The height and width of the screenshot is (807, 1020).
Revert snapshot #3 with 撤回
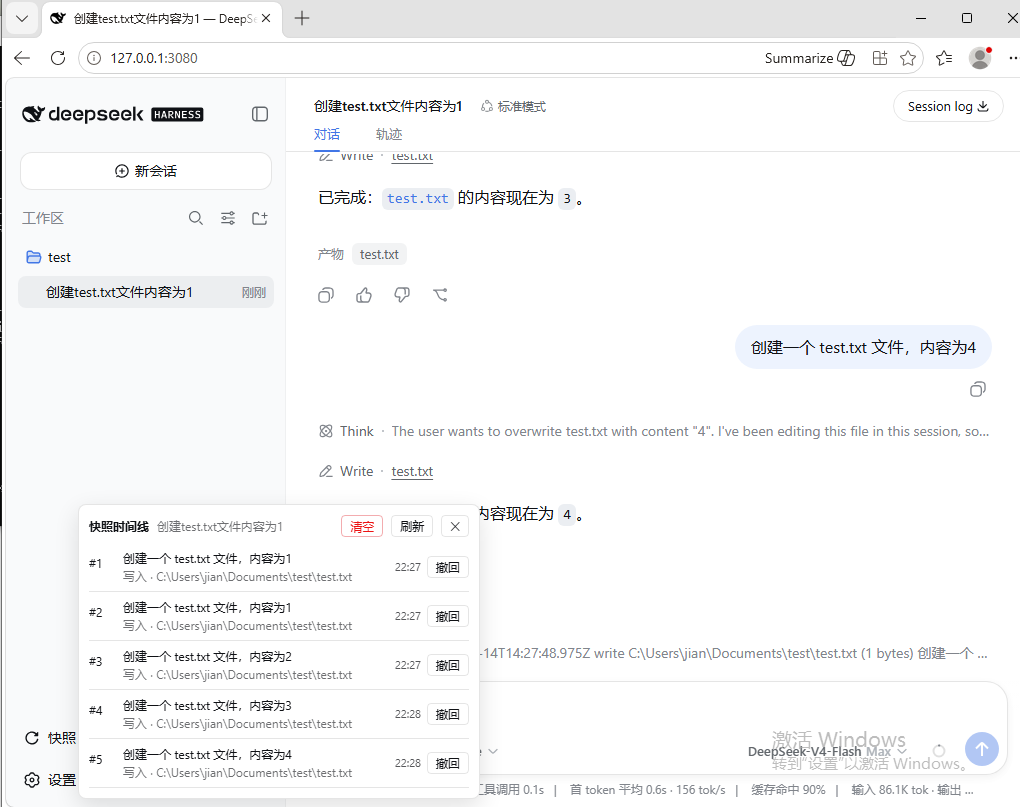448,665
